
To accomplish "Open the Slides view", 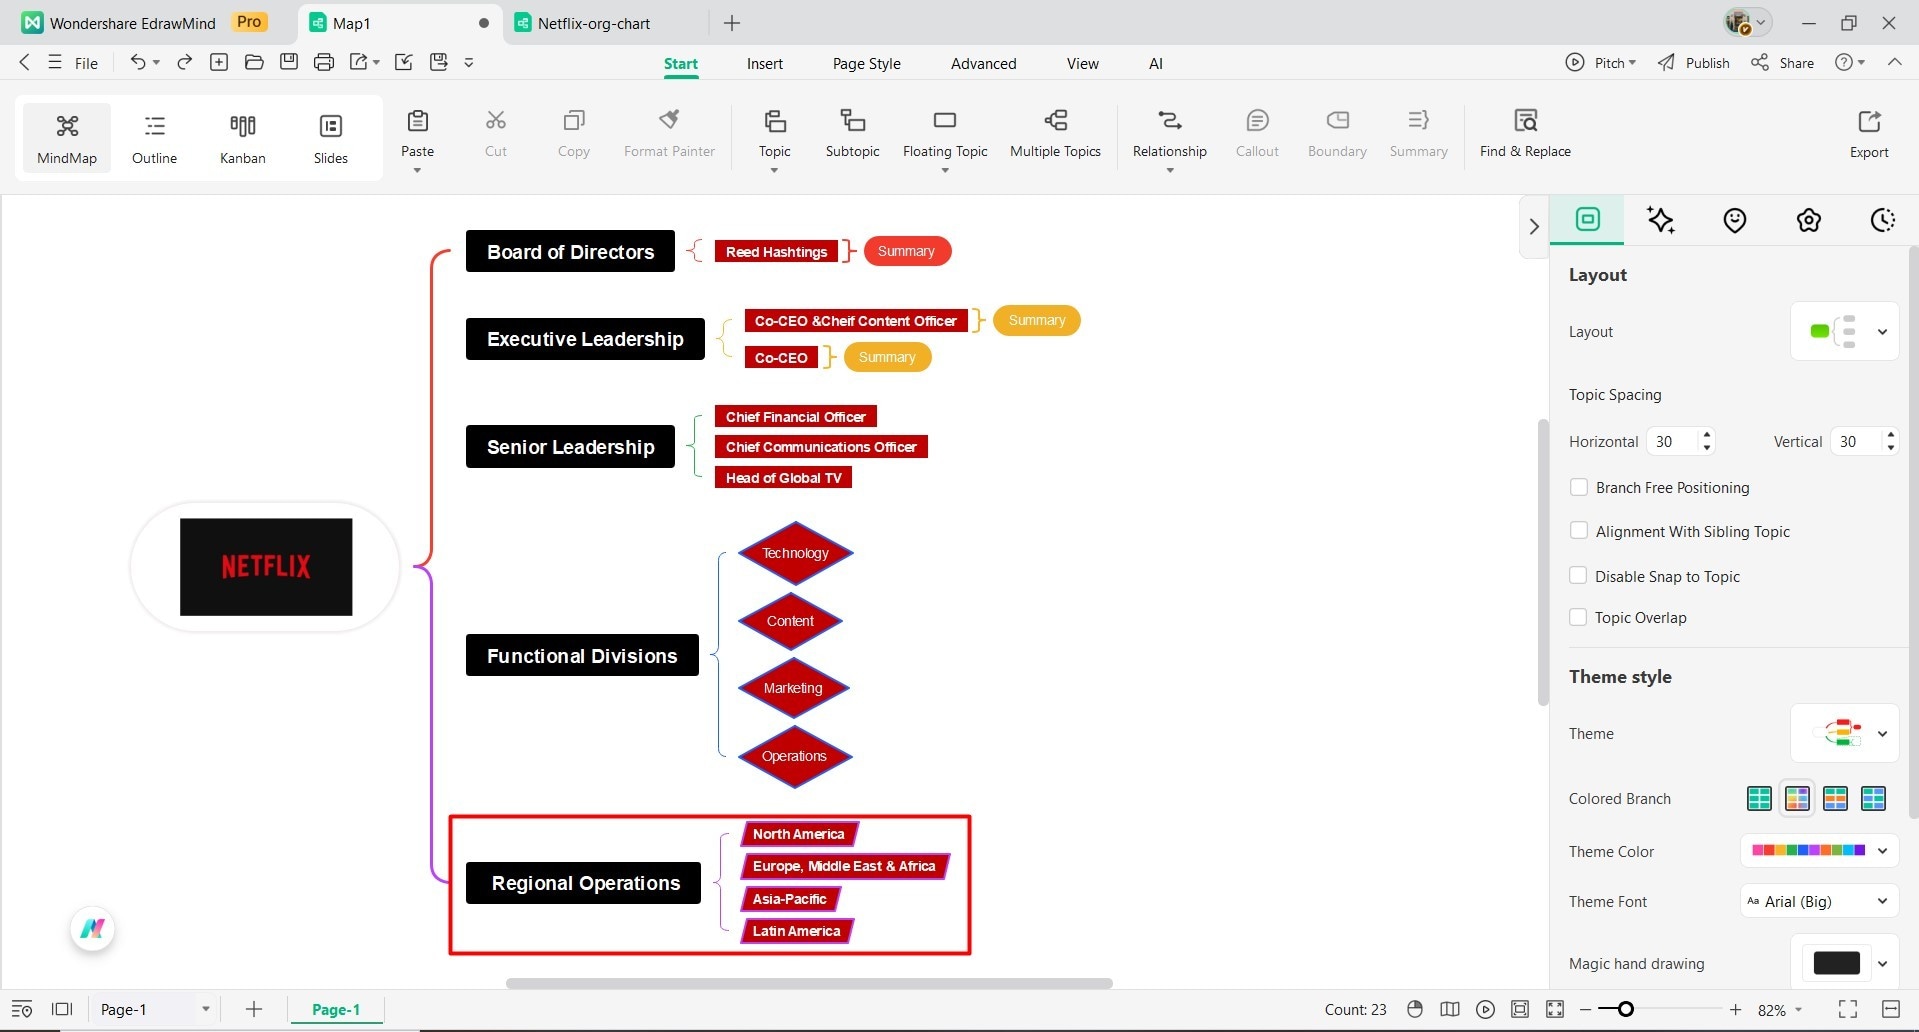I will coord(331,138).
